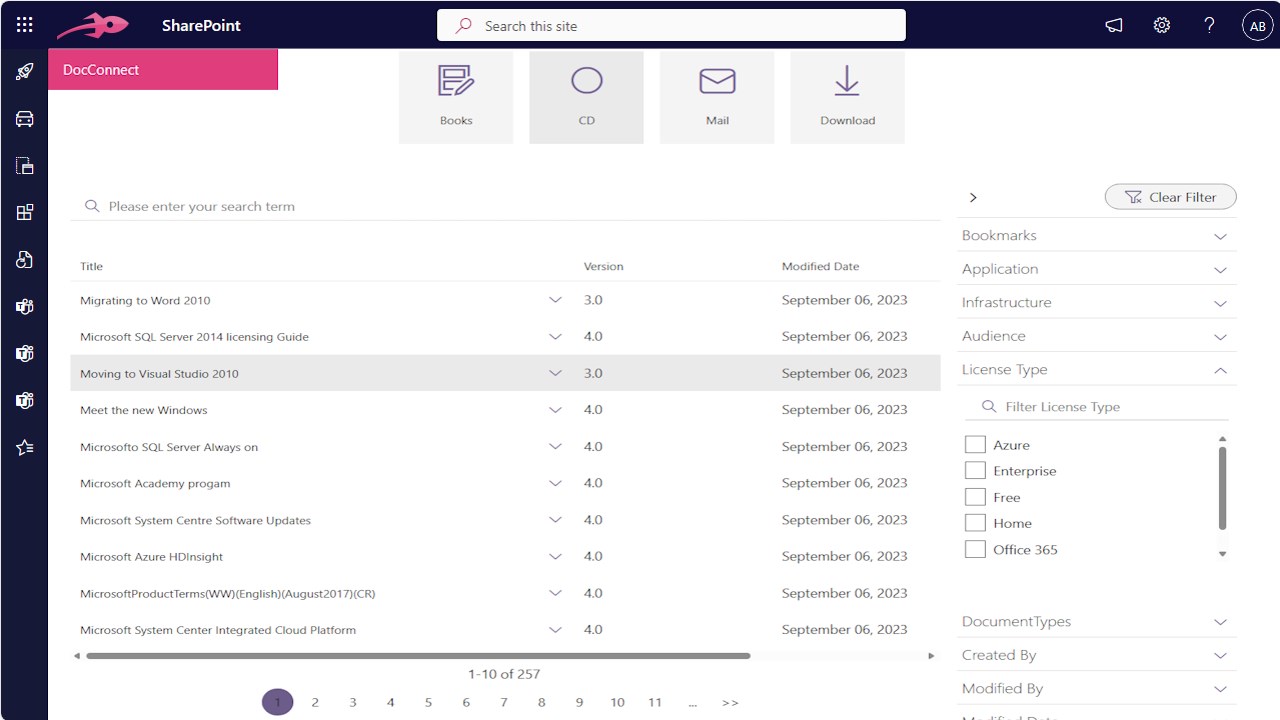Click the file with person icon in sidebar

24,259
